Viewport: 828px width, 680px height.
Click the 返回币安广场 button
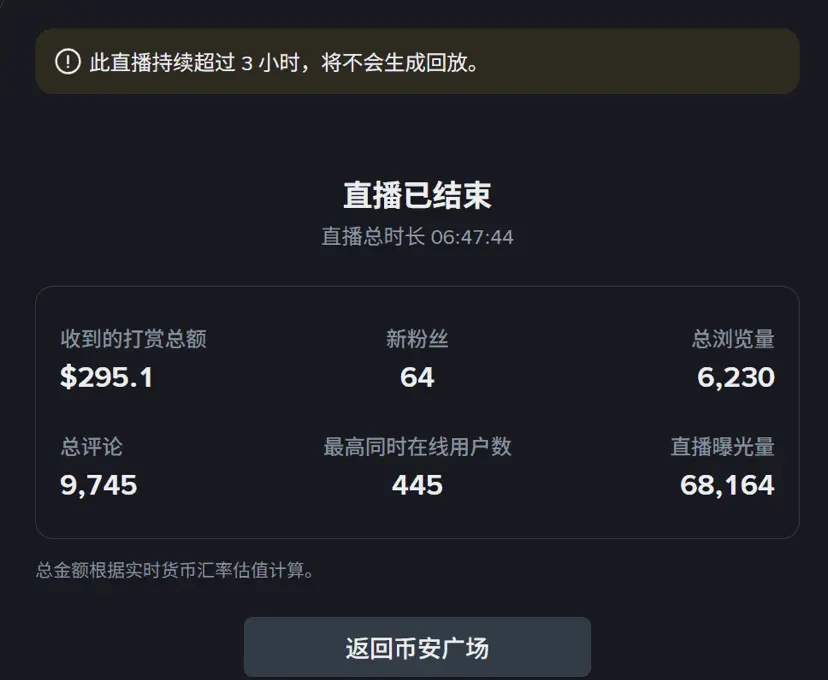point(417,647)
